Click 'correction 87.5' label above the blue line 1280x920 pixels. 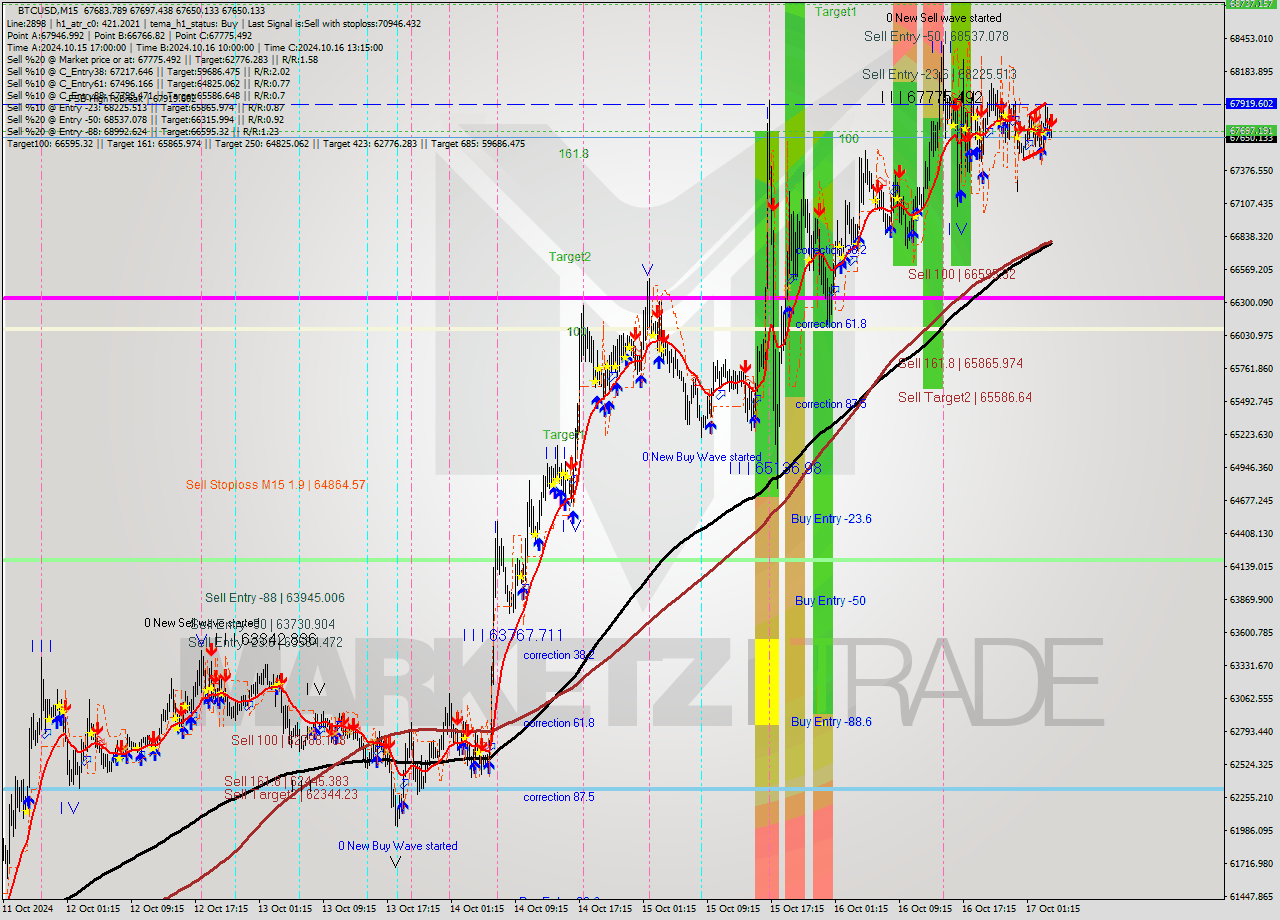(x=558, y=798)
